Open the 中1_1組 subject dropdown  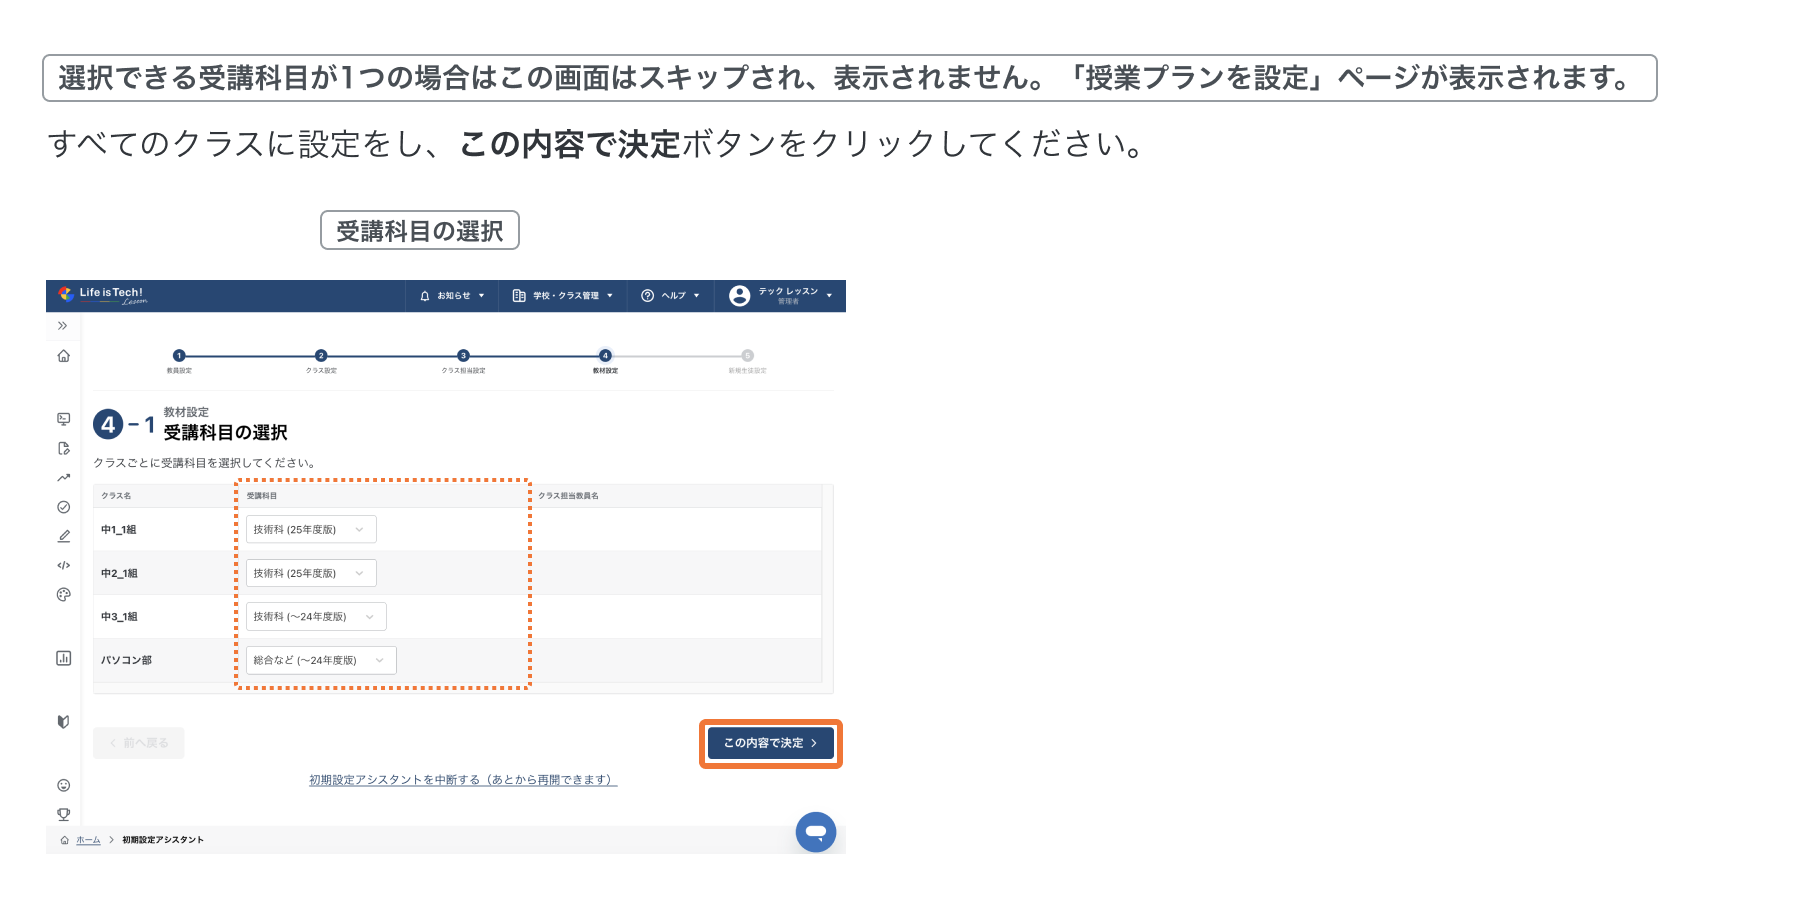point(311,530)
